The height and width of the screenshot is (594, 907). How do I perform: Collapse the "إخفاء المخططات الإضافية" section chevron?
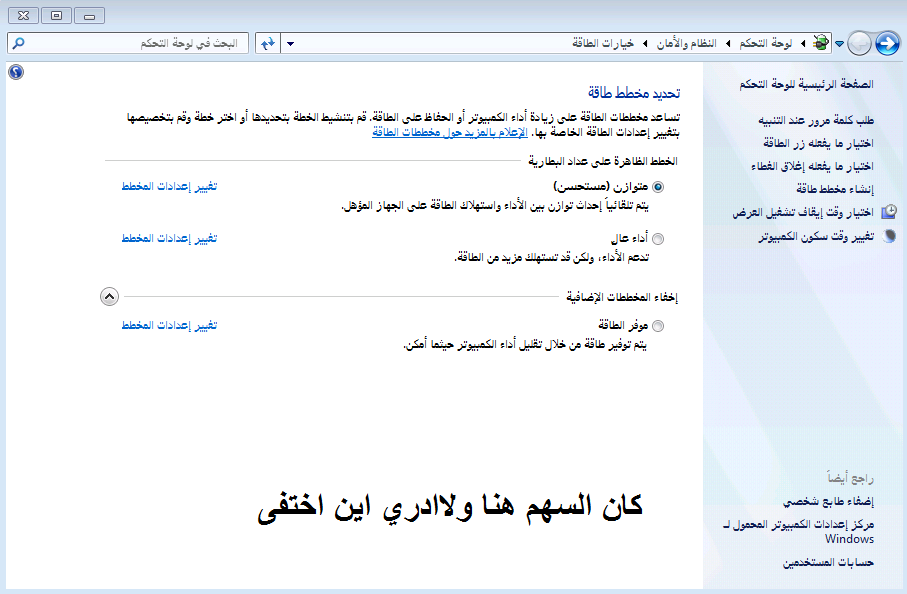click(109, 297)
